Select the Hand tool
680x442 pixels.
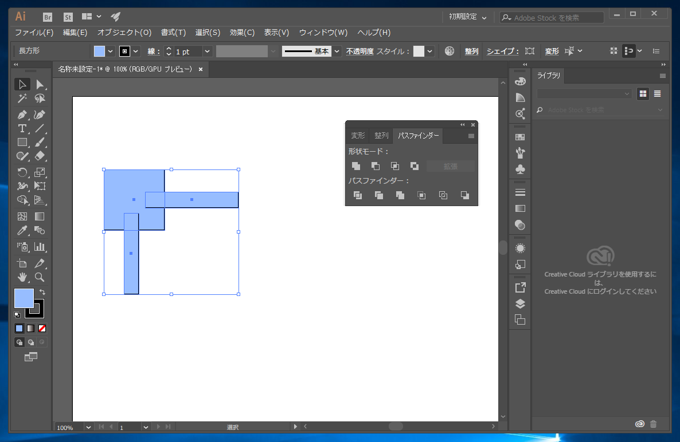tap(22, 277)
